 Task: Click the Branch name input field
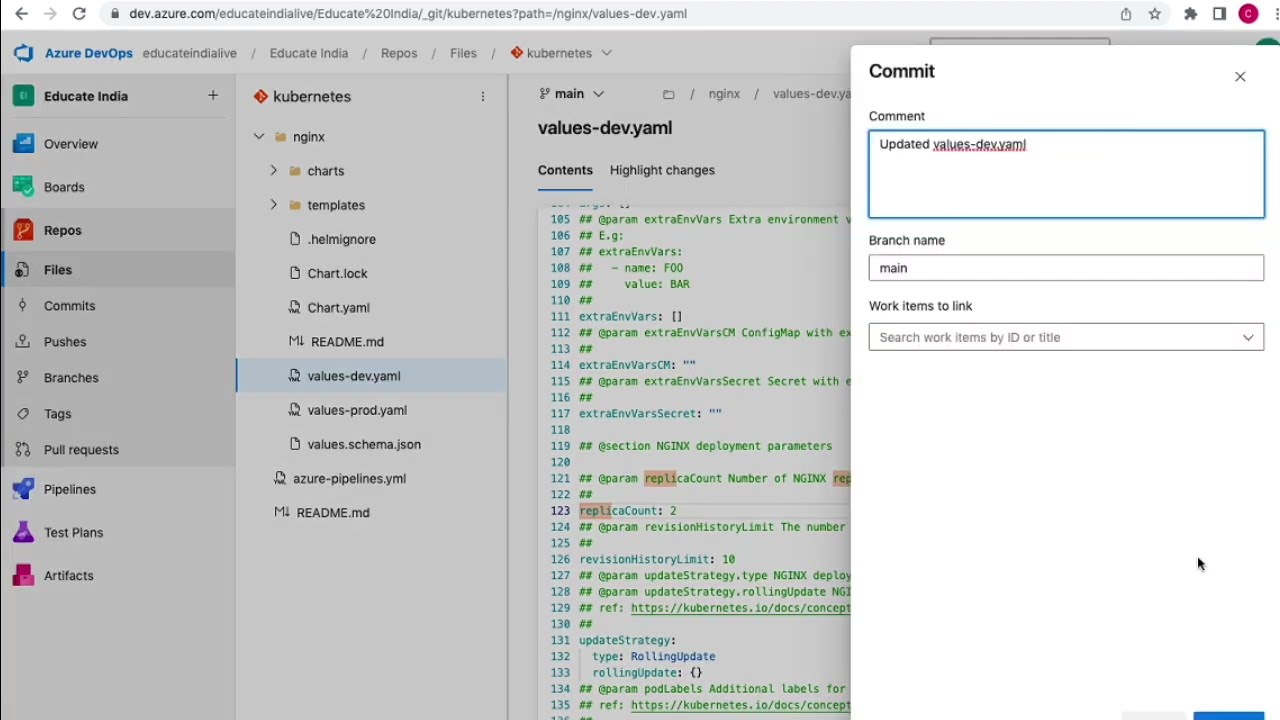point(1066,268)
